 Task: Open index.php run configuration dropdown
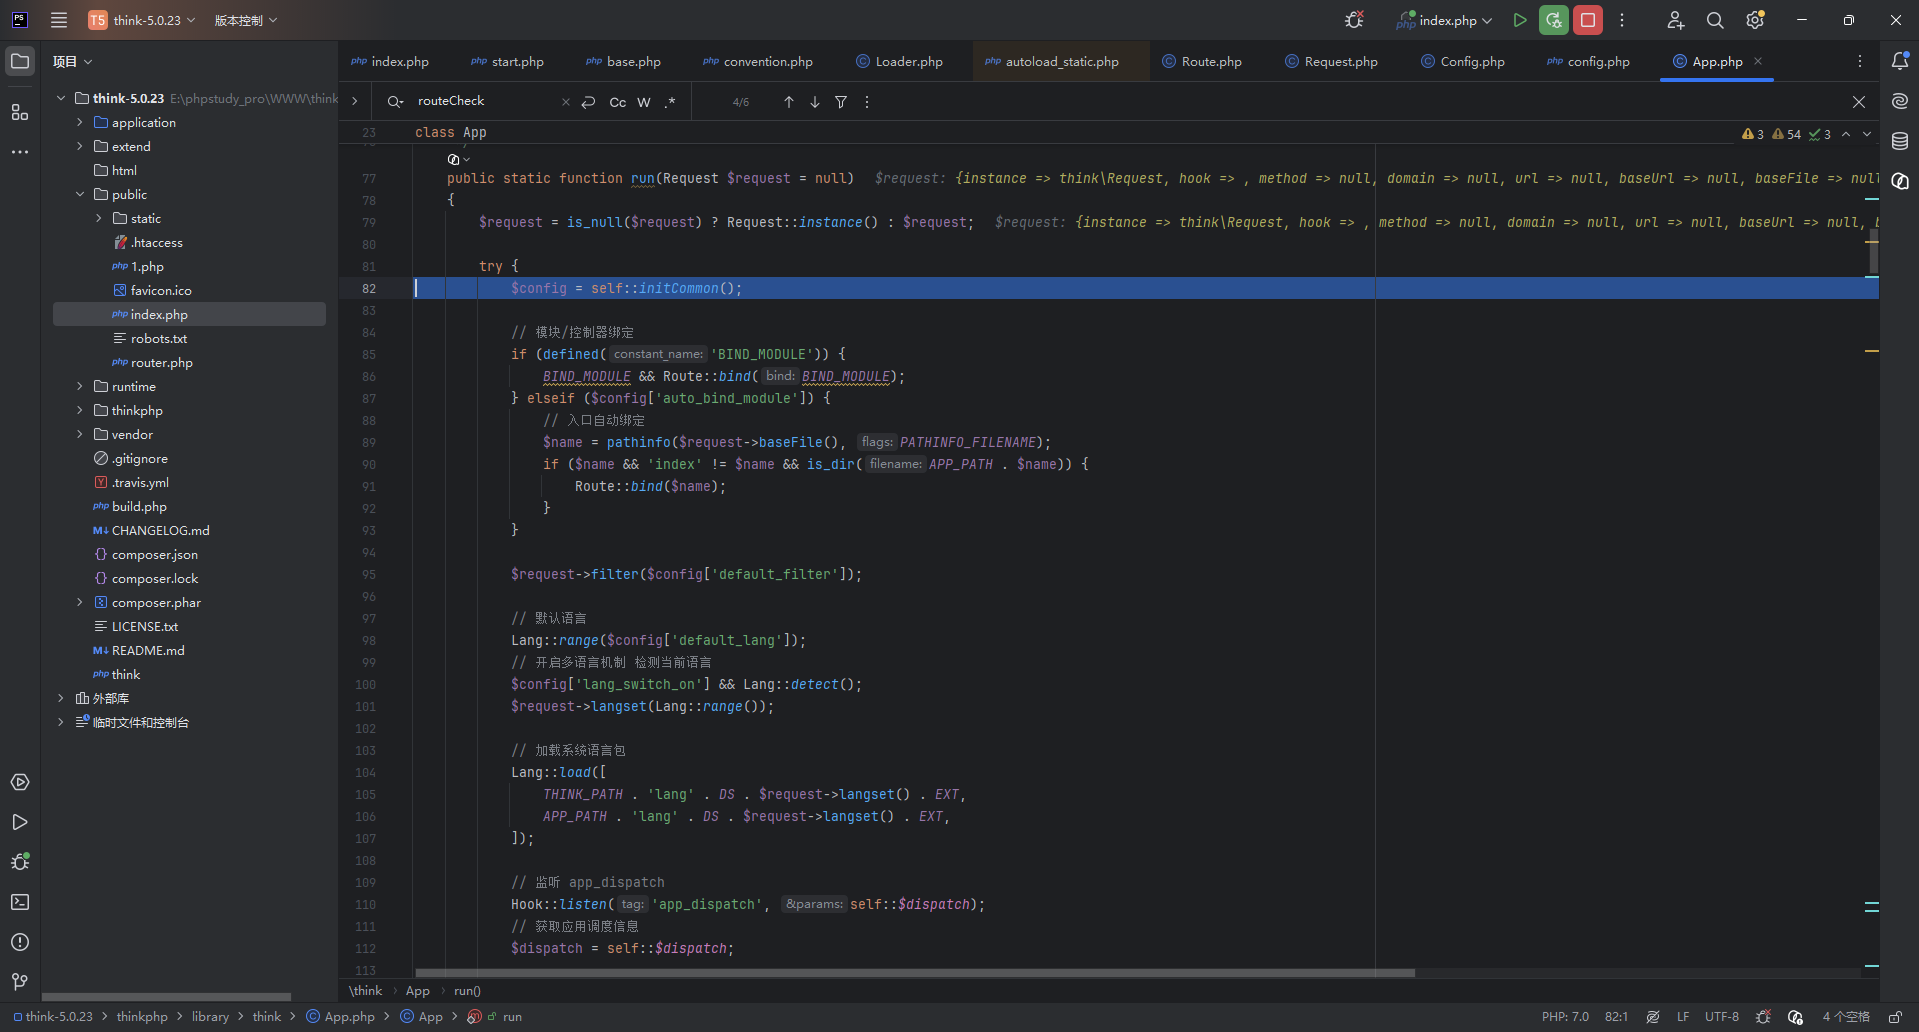pos(1445,20)
